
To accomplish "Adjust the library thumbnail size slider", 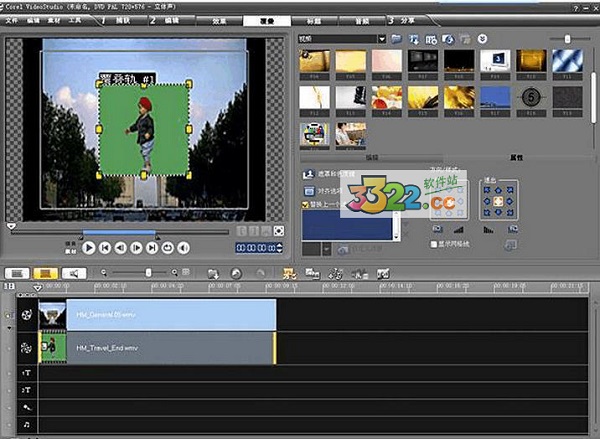I will point(567,38).
